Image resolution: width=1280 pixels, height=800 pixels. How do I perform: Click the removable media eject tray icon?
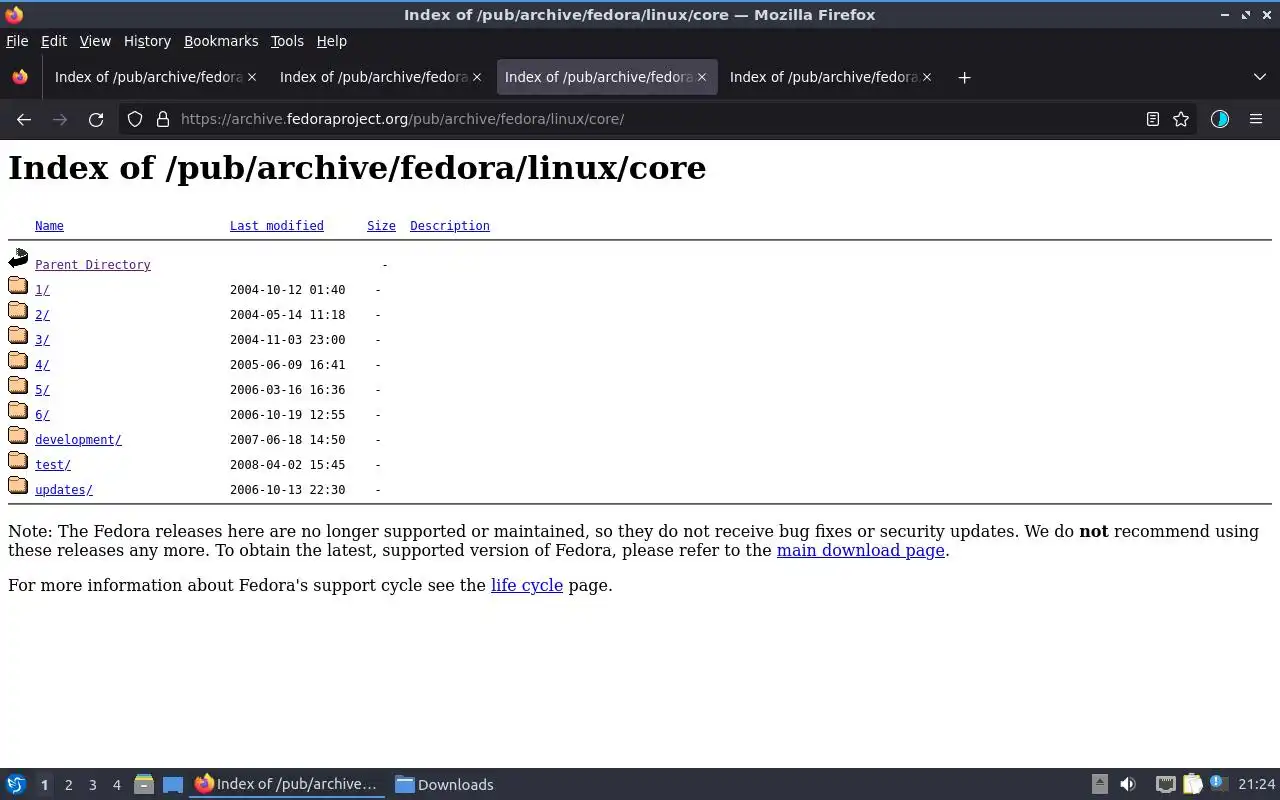[1099, 784]
